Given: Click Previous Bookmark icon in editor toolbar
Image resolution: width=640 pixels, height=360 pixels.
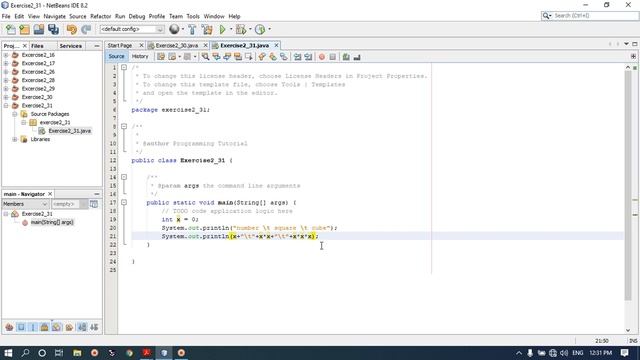Looking at the screenshot, I should click(x=262, y=57).
